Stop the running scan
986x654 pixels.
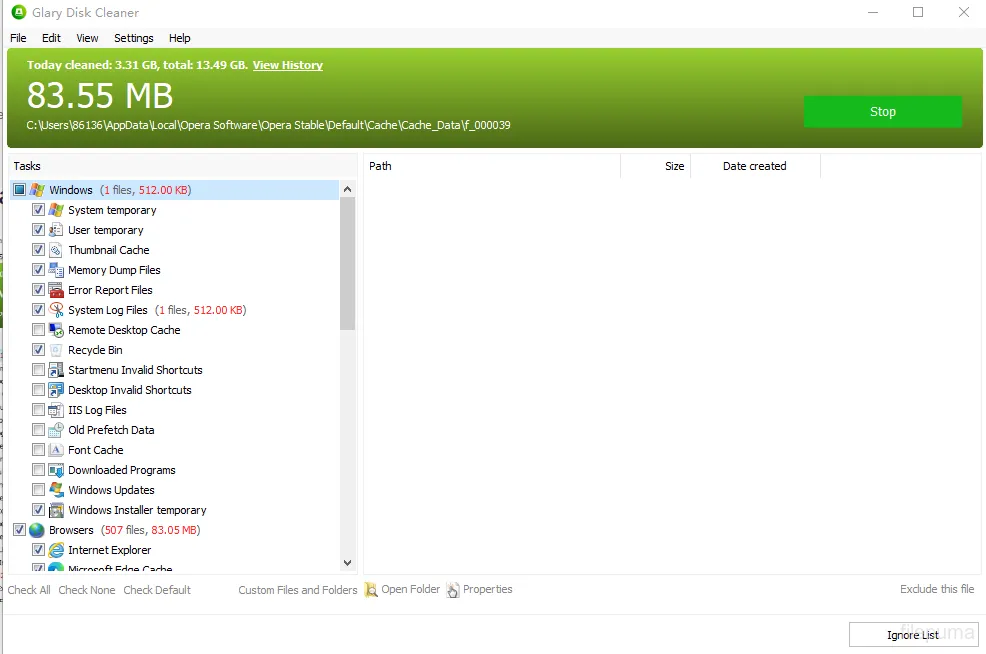click(x=882, y=112)
